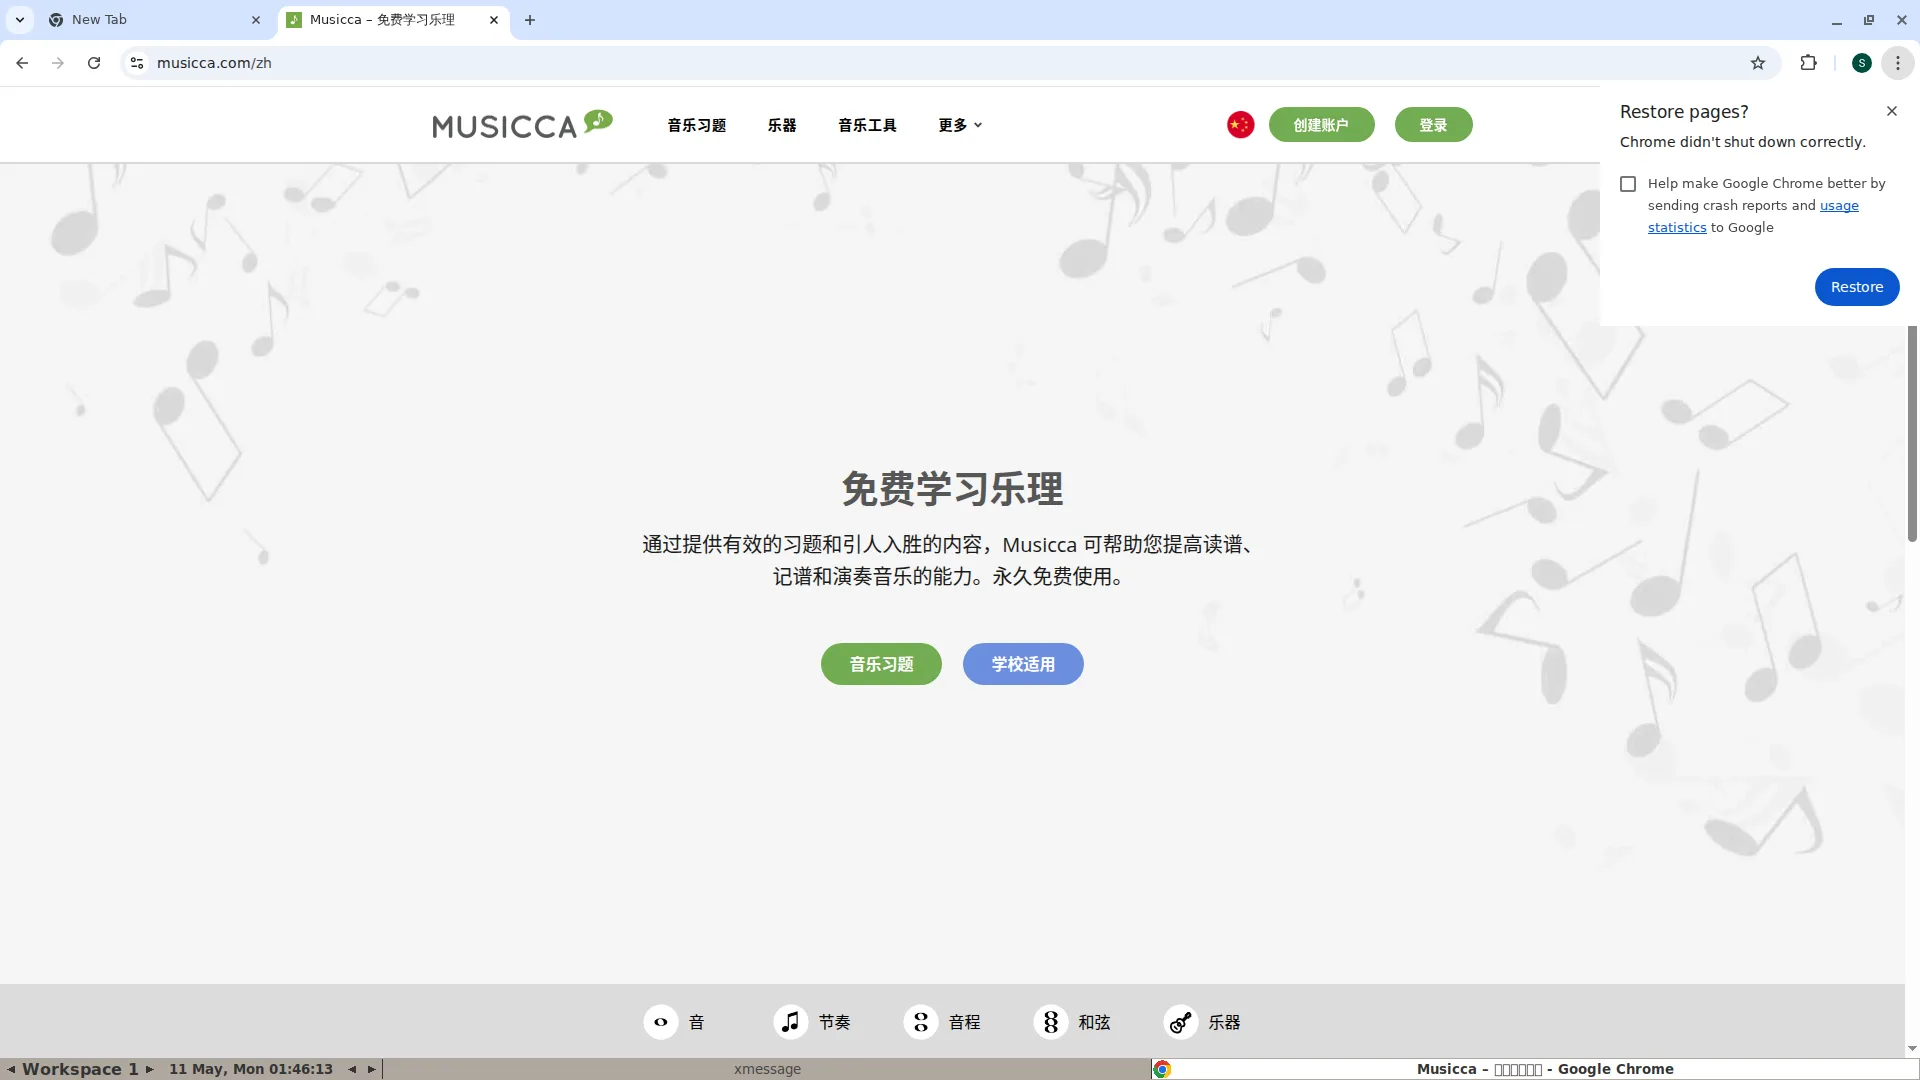Screen dimensions: 1920x1080
Task: Go back with the browser back arrow
Action: [x=22, y=63]
